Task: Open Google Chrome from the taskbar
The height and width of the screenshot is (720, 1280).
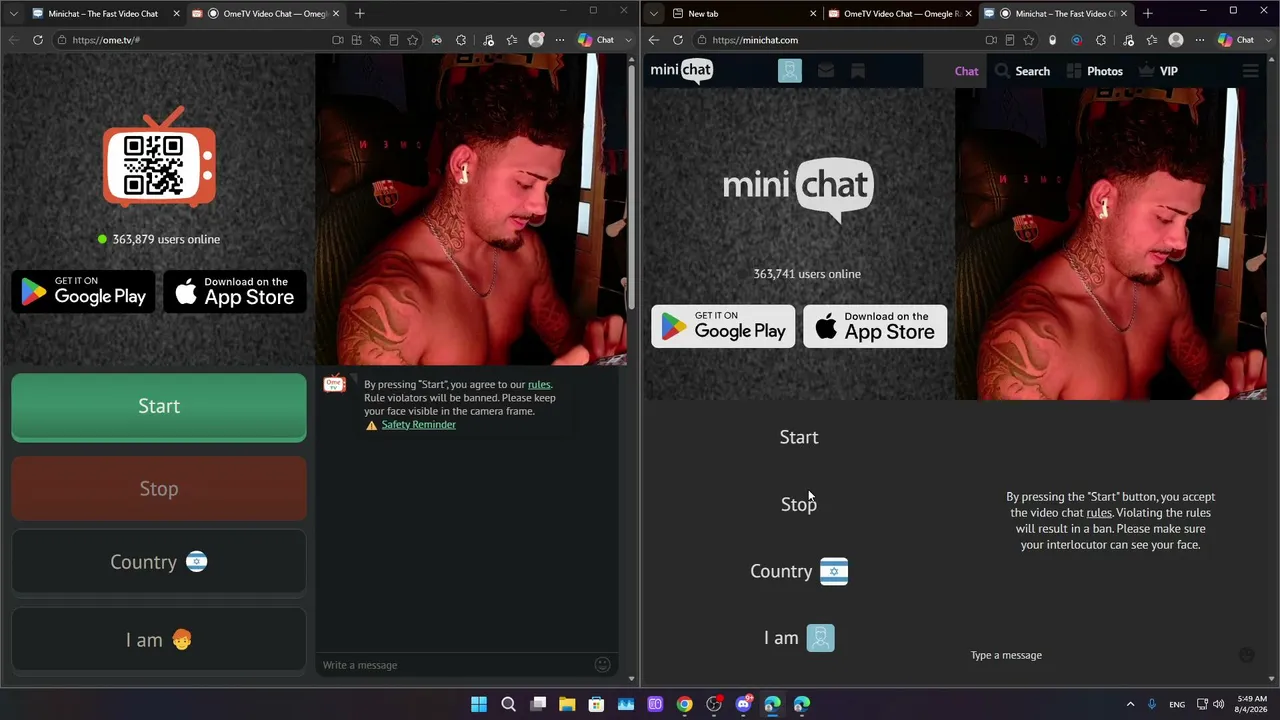Action: pyautogui.click(x=684, y=704)
